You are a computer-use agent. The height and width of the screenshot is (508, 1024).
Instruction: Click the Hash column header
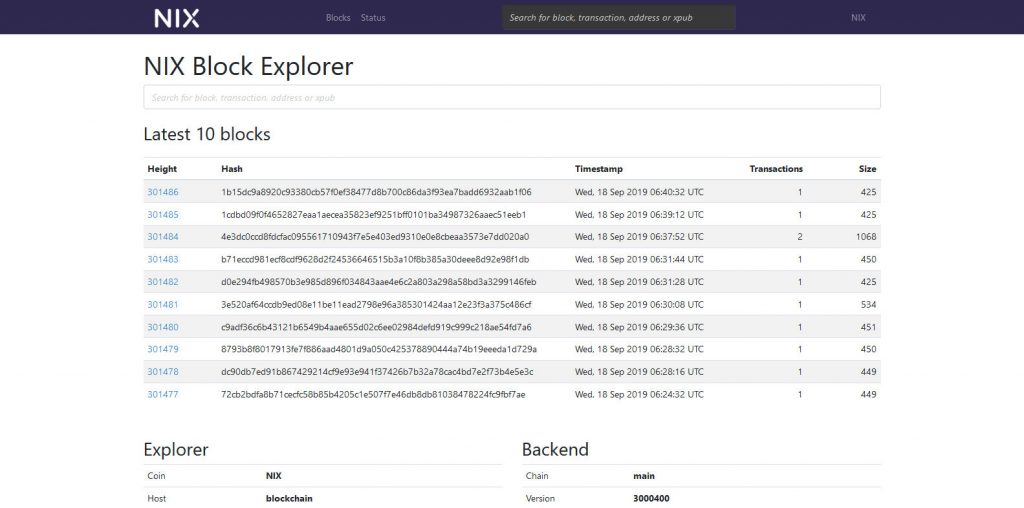(x=232, y=169)
